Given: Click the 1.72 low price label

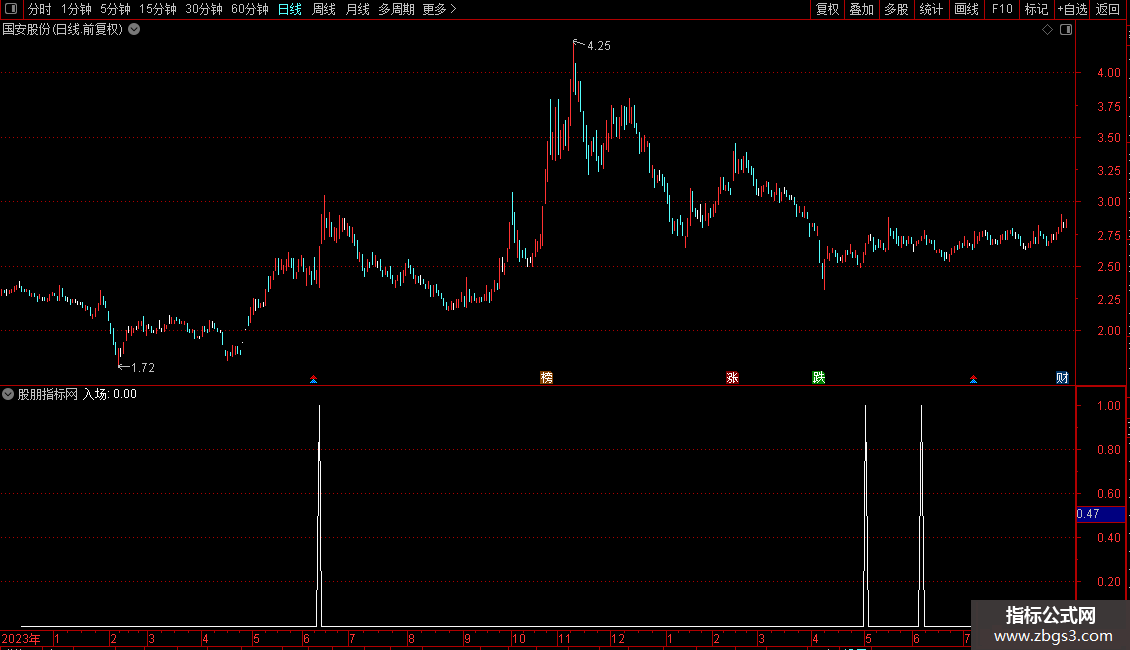Looking at the screenshot, I should (143, 368).
